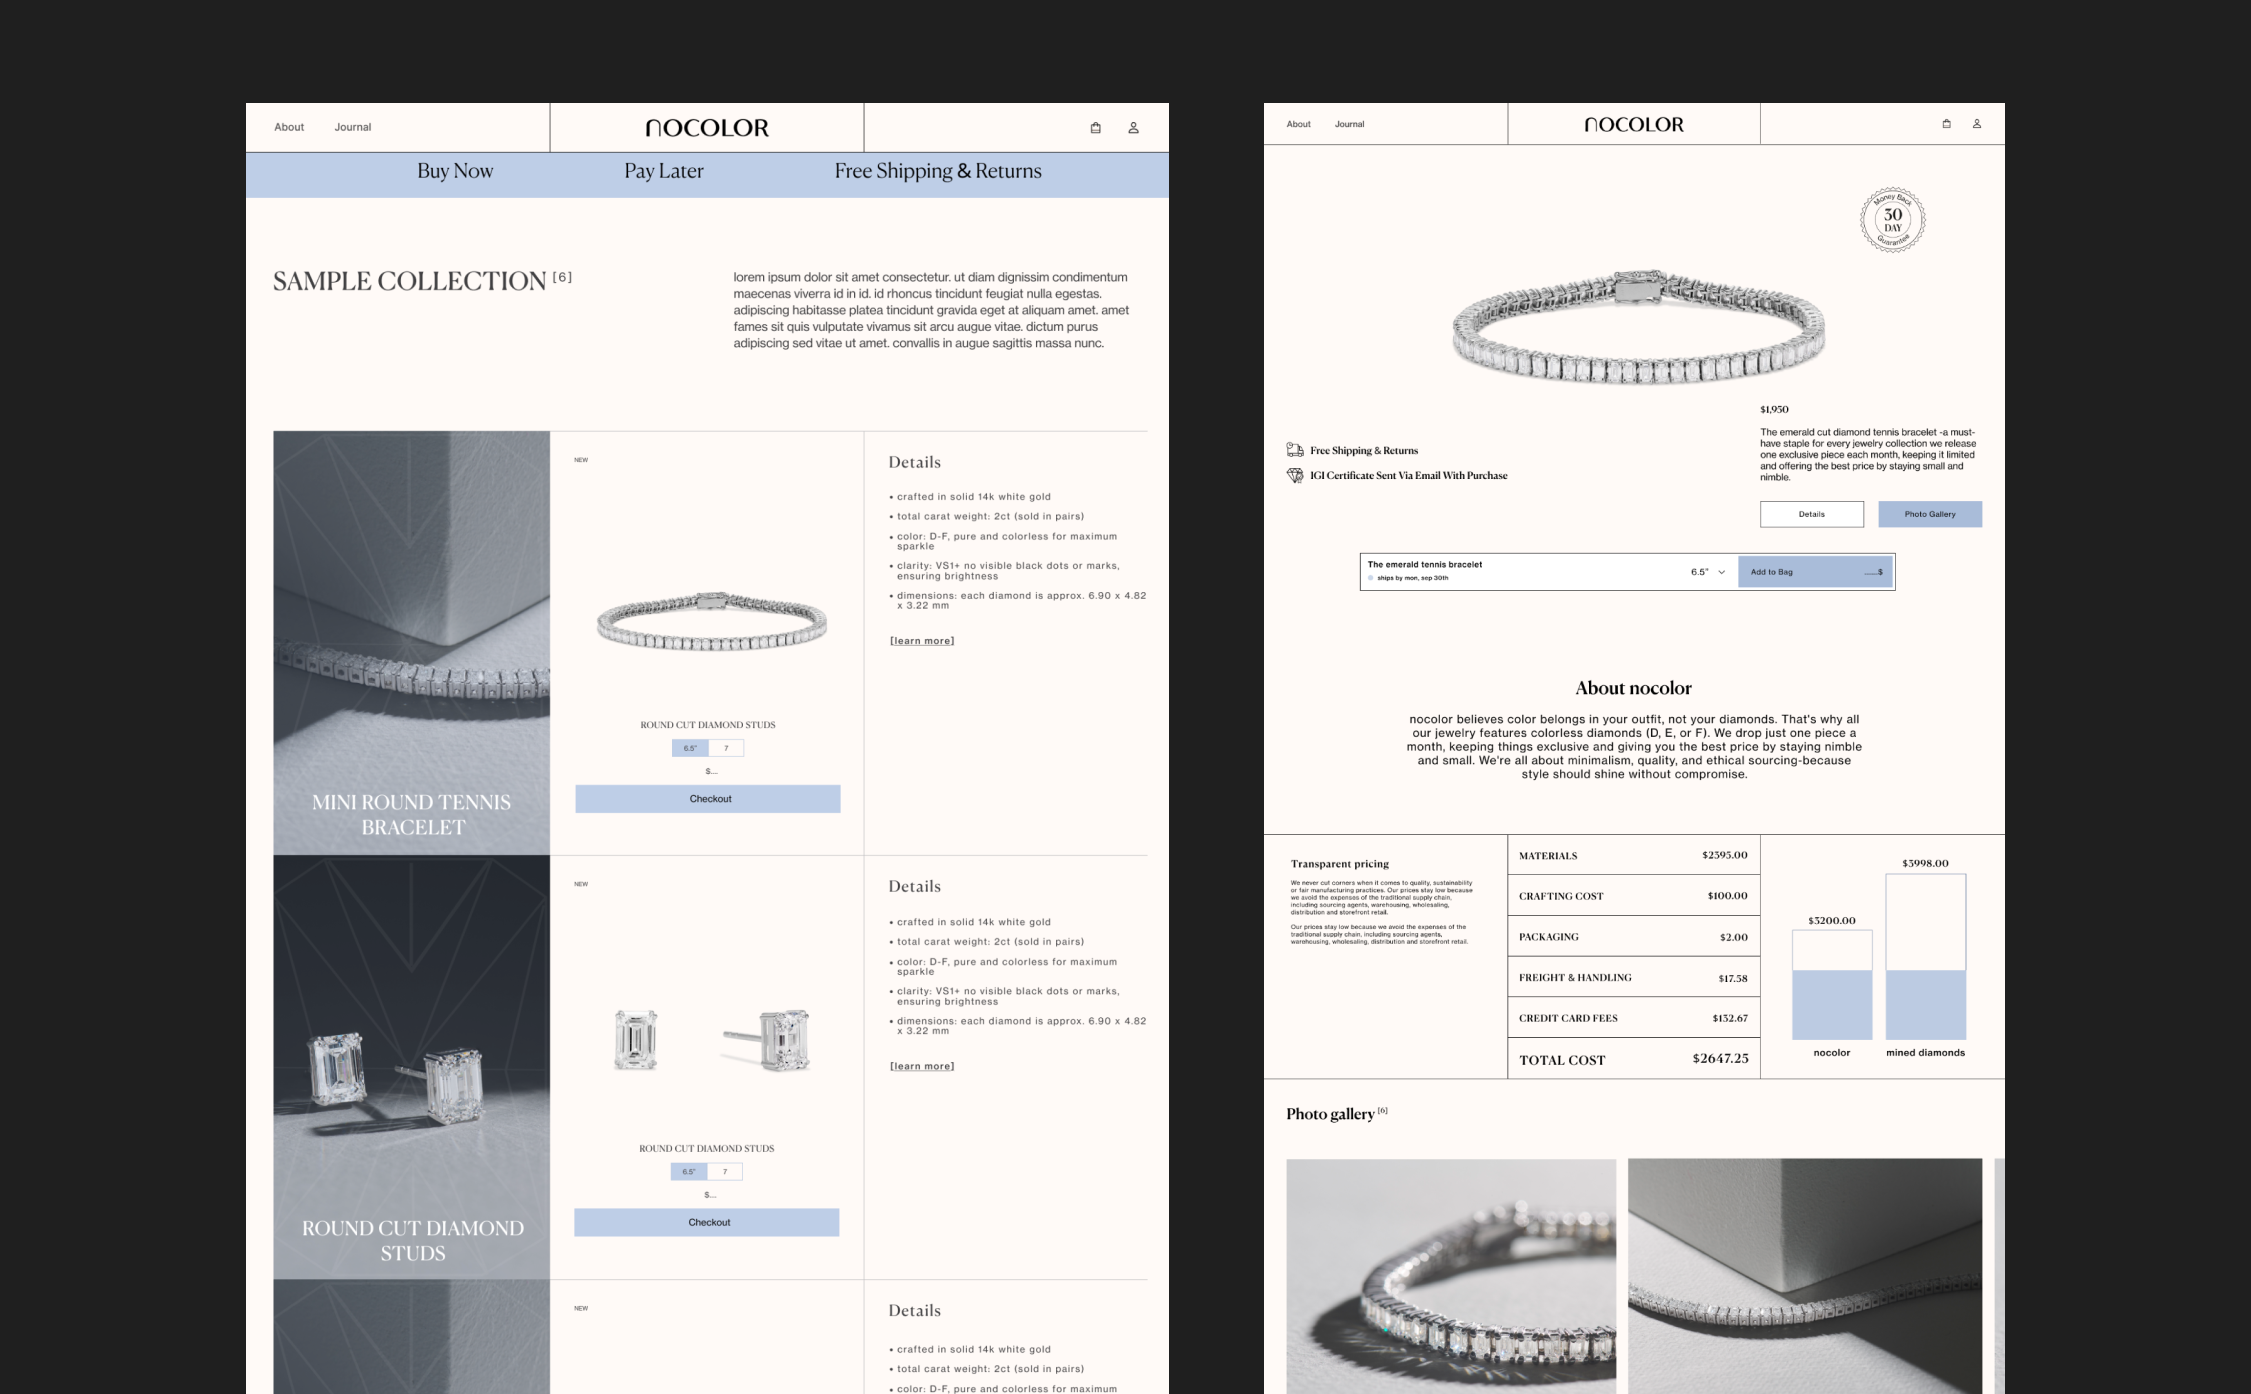The height and width of the screenshot is (1394, 2251).
Task: Open the About menu item
Action: pyautogui.click(x=289, y=127)
